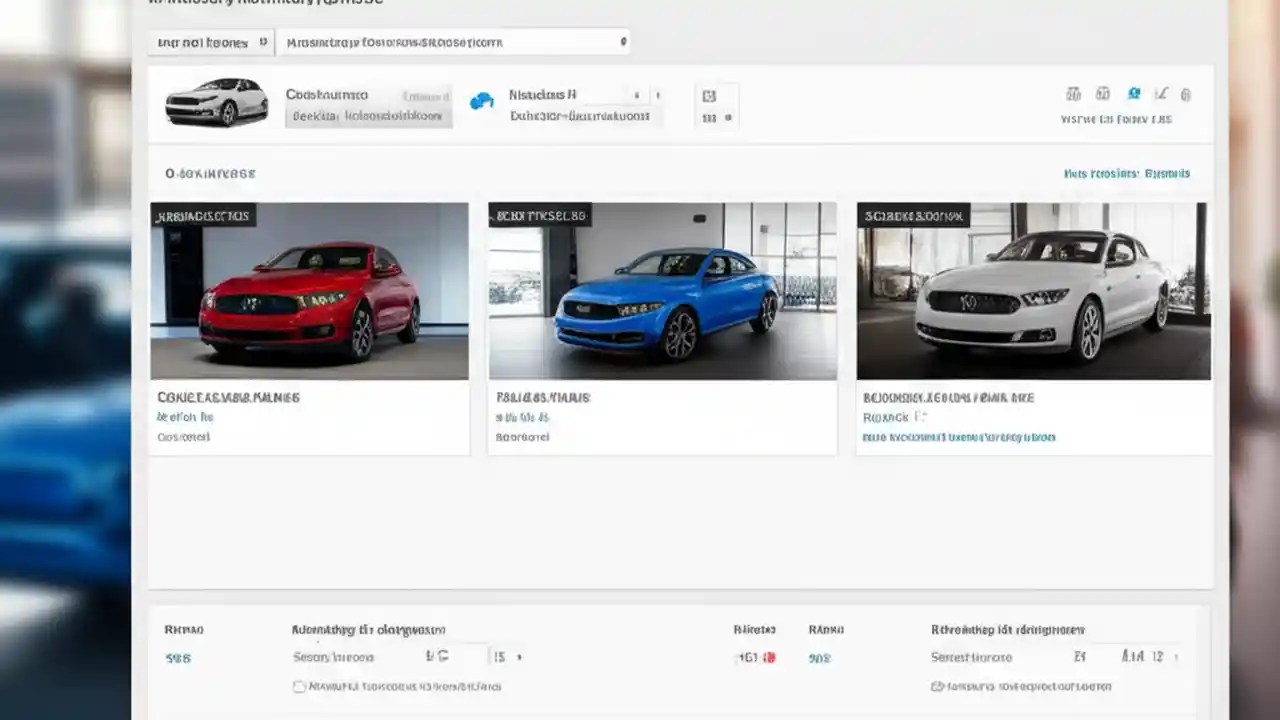Click the red counter badge in the bottom bar
1280x720 pixels.
pos(770,658)
